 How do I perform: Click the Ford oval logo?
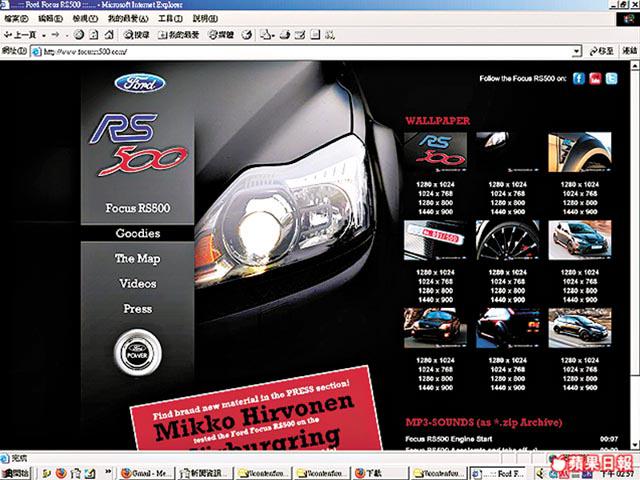[140, 83]
